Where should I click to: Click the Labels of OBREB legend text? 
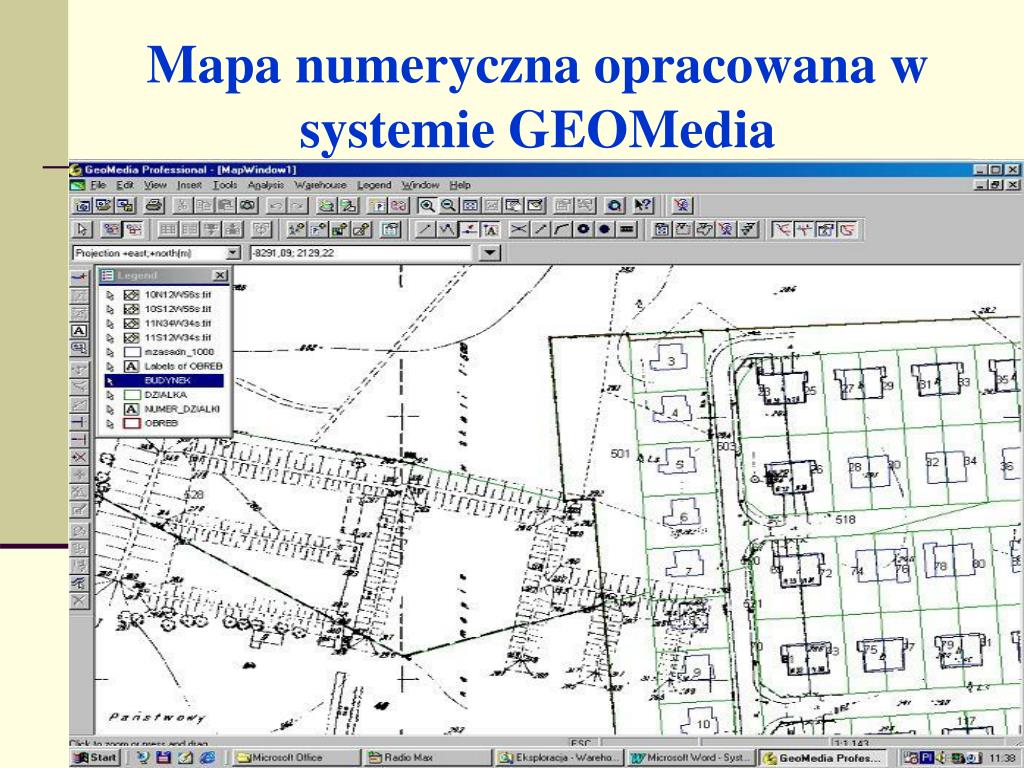tap(184, 366)
